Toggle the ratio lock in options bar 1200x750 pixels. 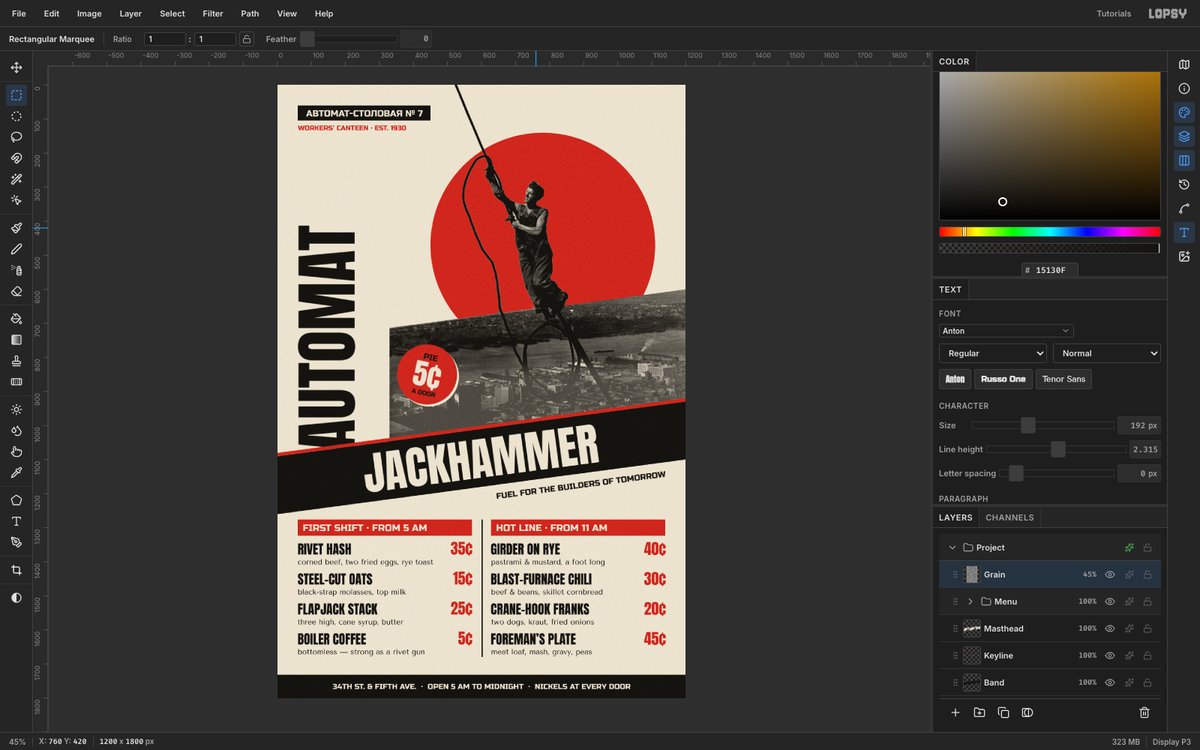tap(246, 39)
